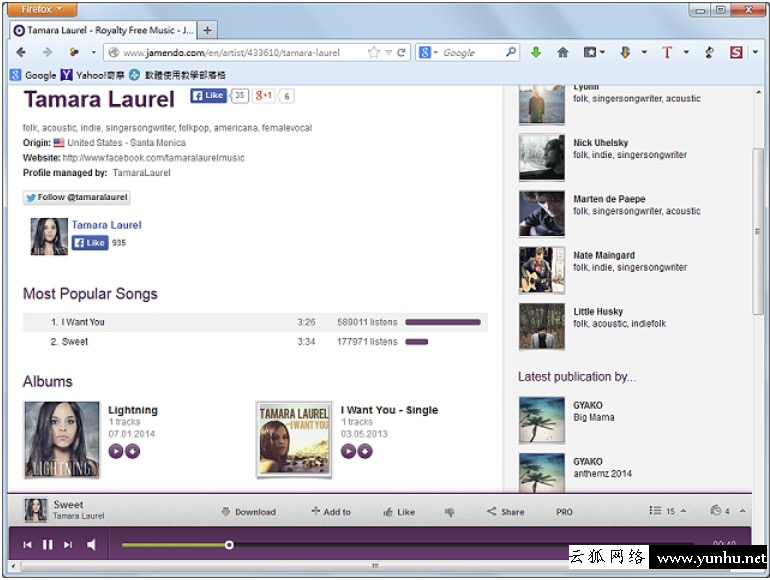The image size is (770, 580).
Task: Dislike the song with thumbs-down icon
Action: coord(449,512)
